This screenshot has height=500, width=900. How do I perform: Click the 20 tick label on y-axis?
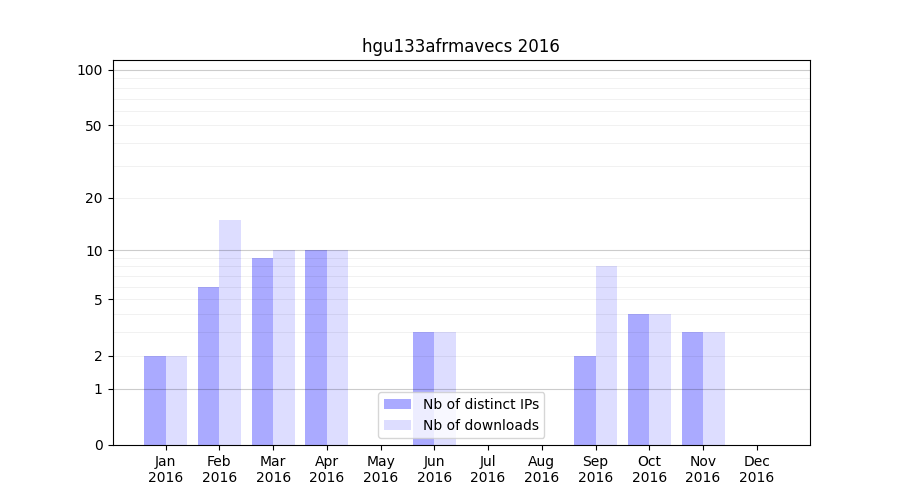(94, 198)
